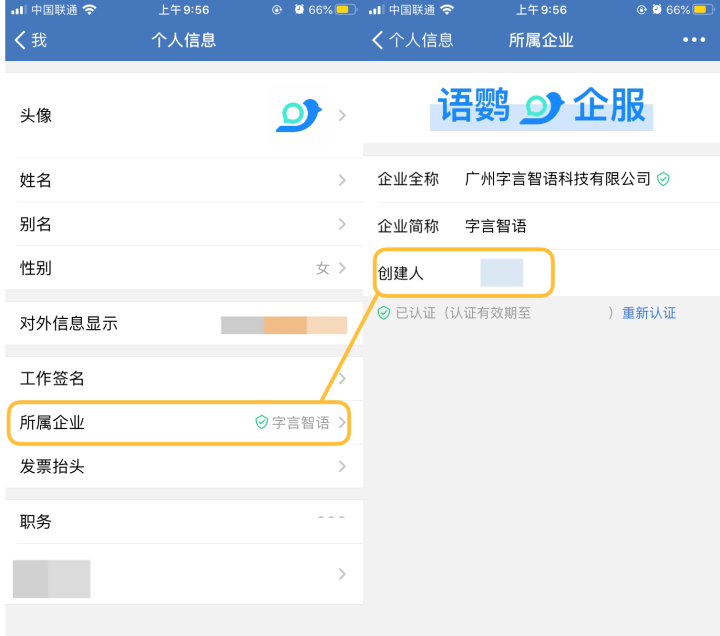Select the 发票抬头 entry
This screenshot has width=720, height=636.
[184, 466]
